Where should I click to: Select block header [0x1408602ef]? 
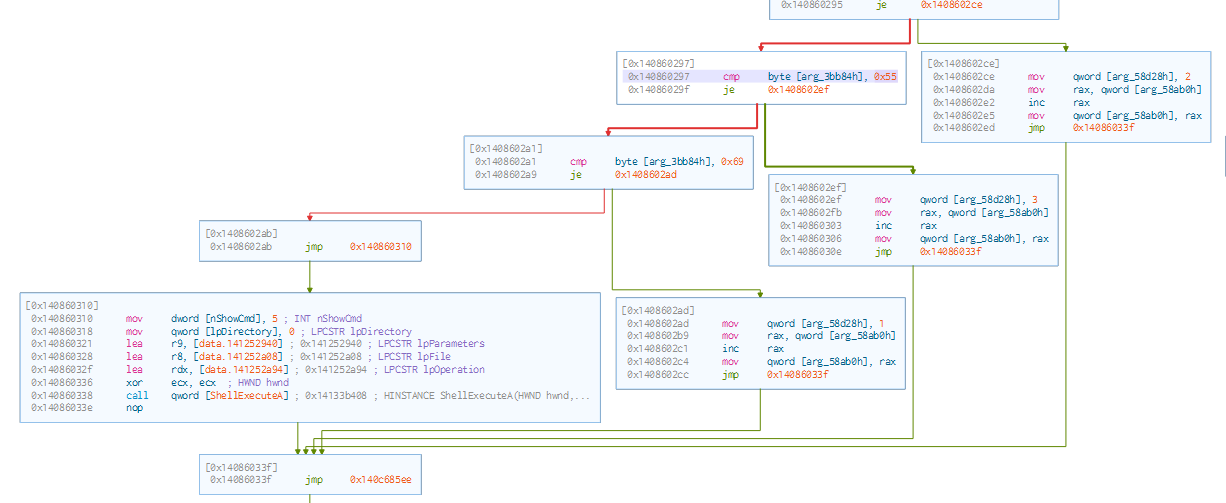coord(811,187)
